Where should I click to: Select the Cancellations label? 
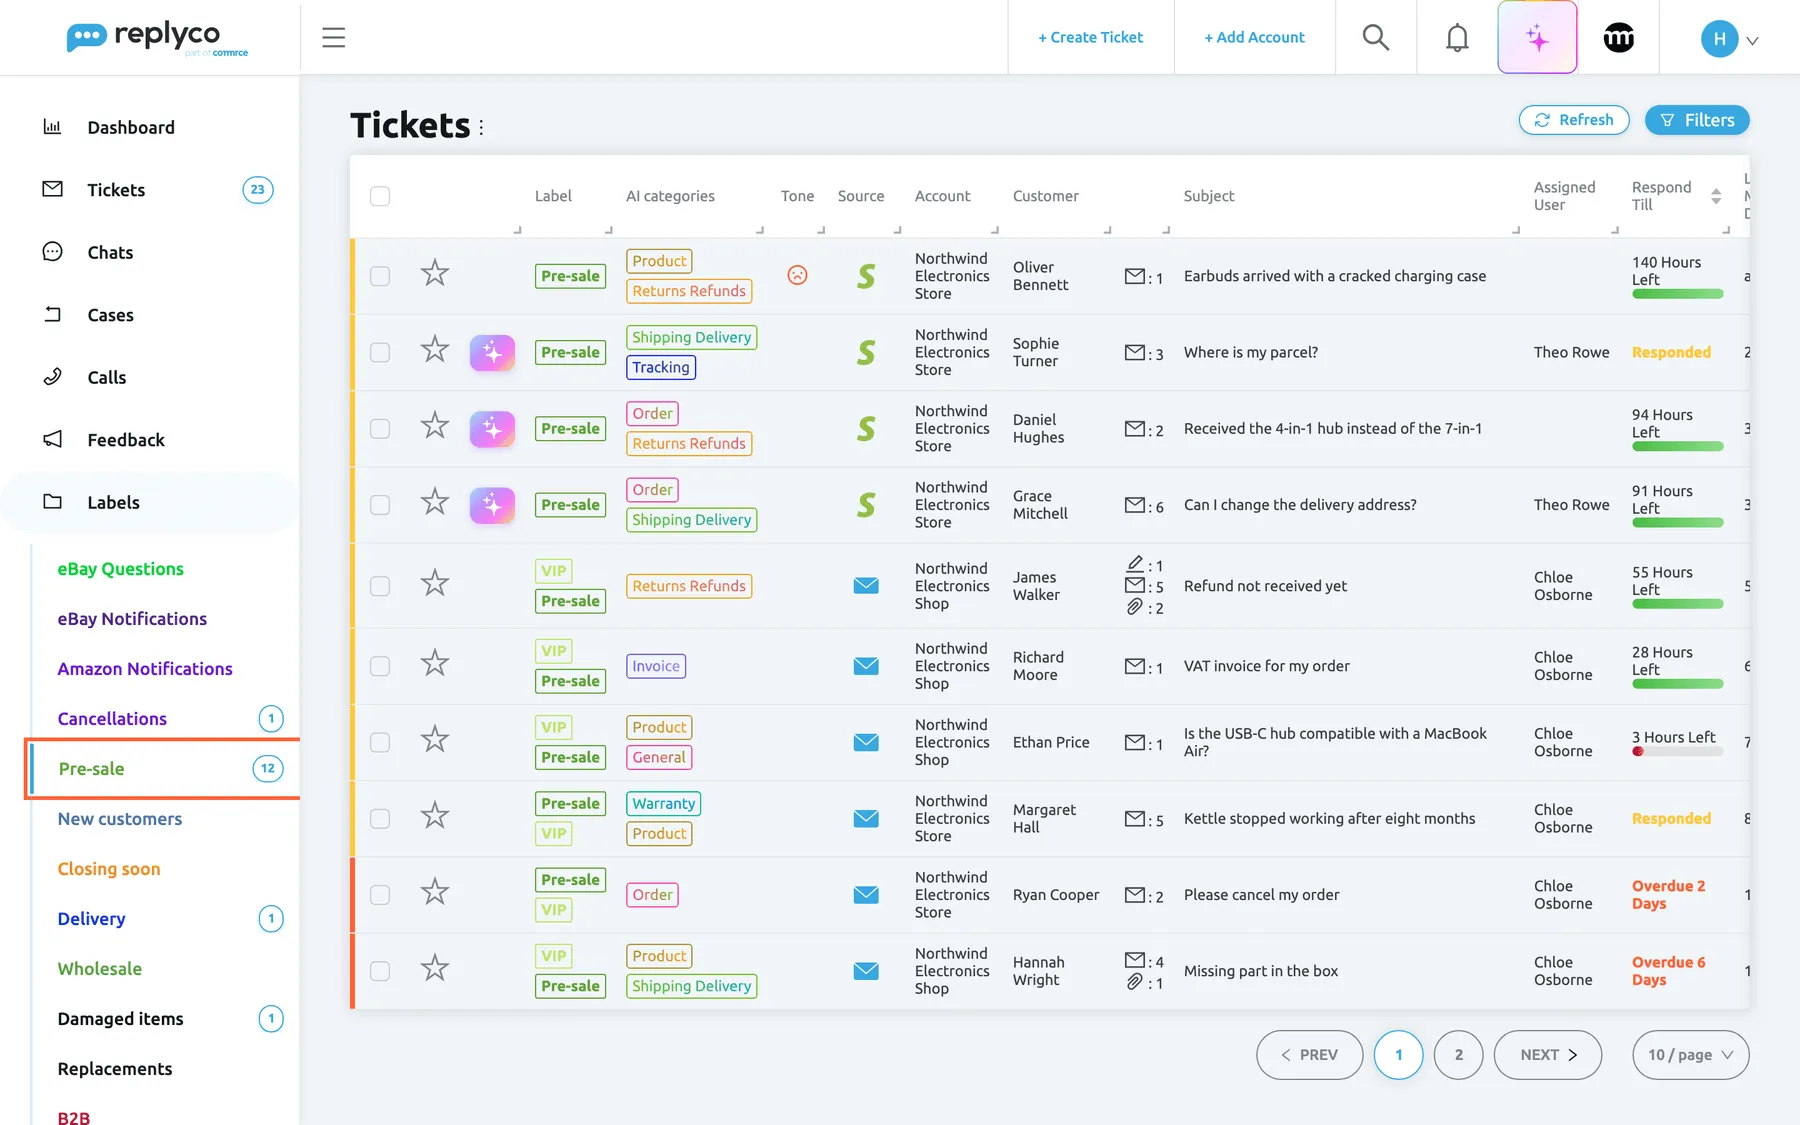[112, 719]
